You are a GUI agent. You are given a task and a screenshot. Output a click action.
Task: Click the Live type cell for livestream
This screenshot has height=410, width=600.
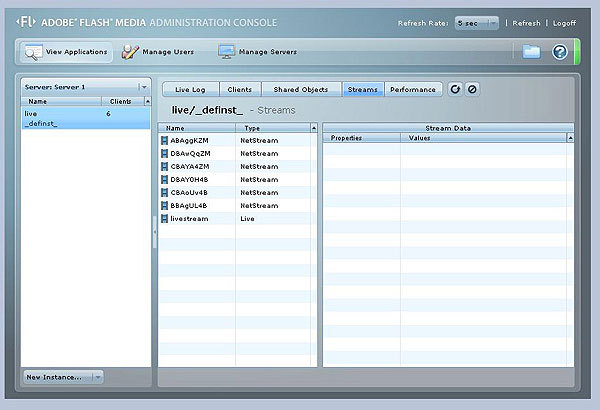click(x=247, y=219)
